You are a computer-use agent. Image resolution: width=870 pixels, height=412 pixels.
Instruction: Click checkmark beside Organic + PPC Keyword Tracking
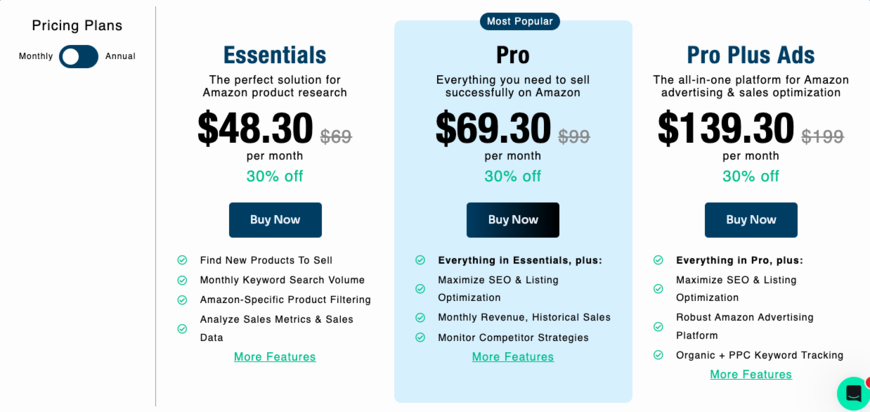click(x=658, y=355)
